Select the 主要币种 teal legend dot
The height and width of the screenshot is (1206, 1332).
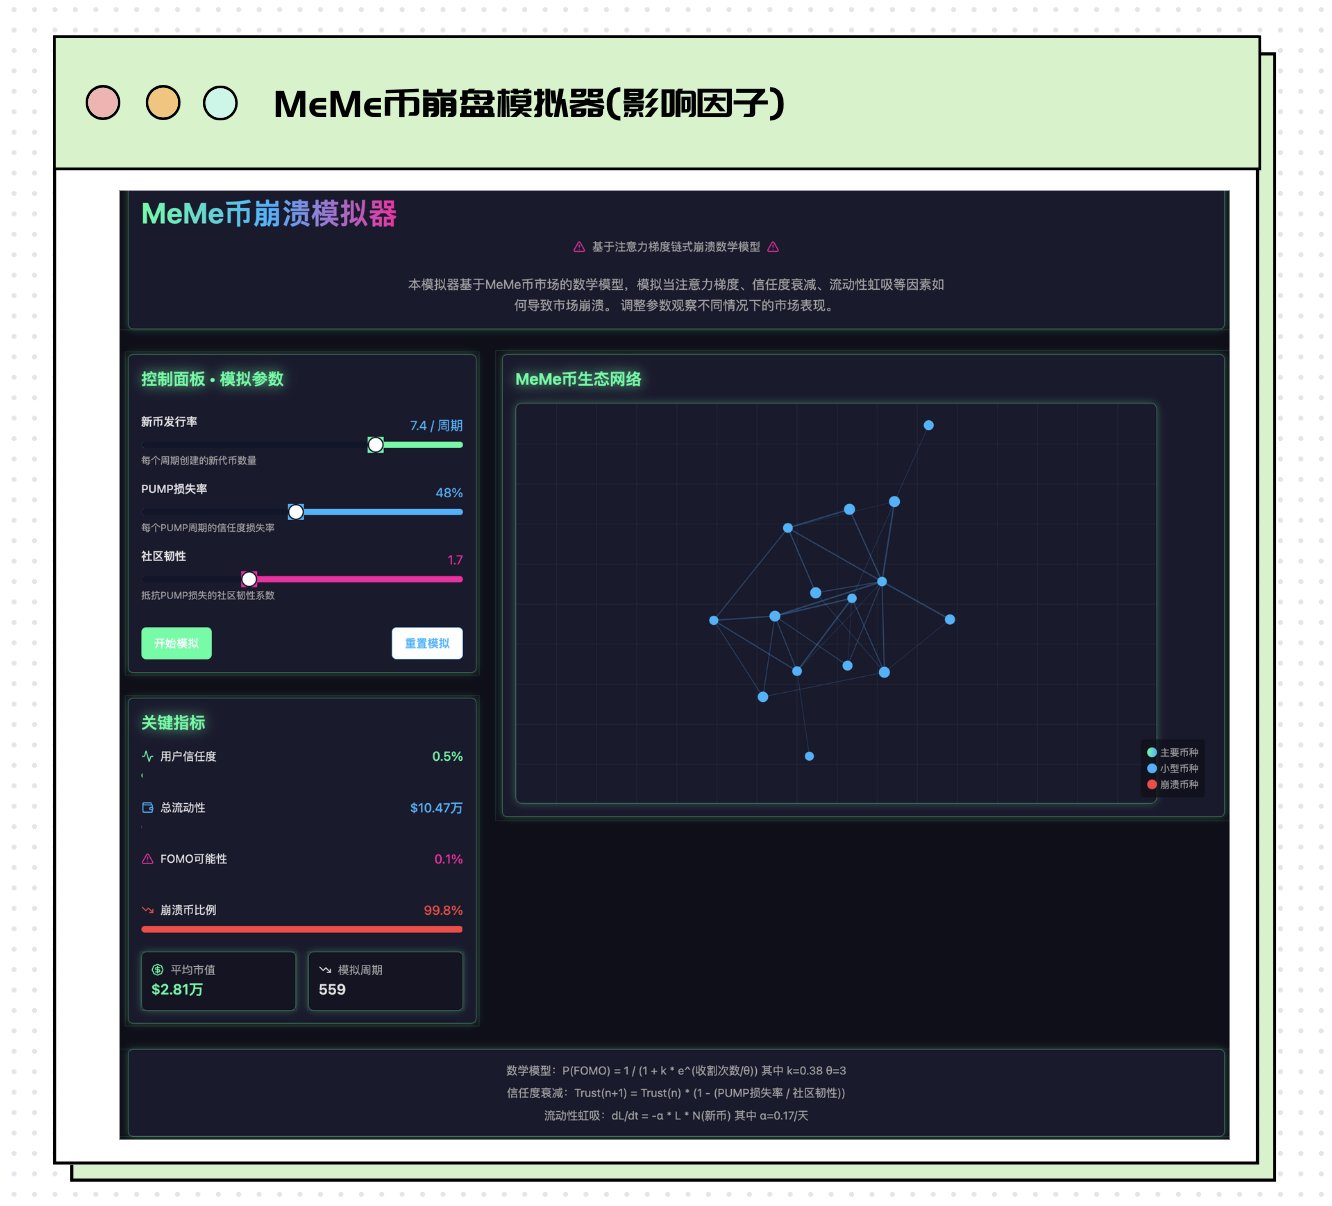(x=1152, y=752)
